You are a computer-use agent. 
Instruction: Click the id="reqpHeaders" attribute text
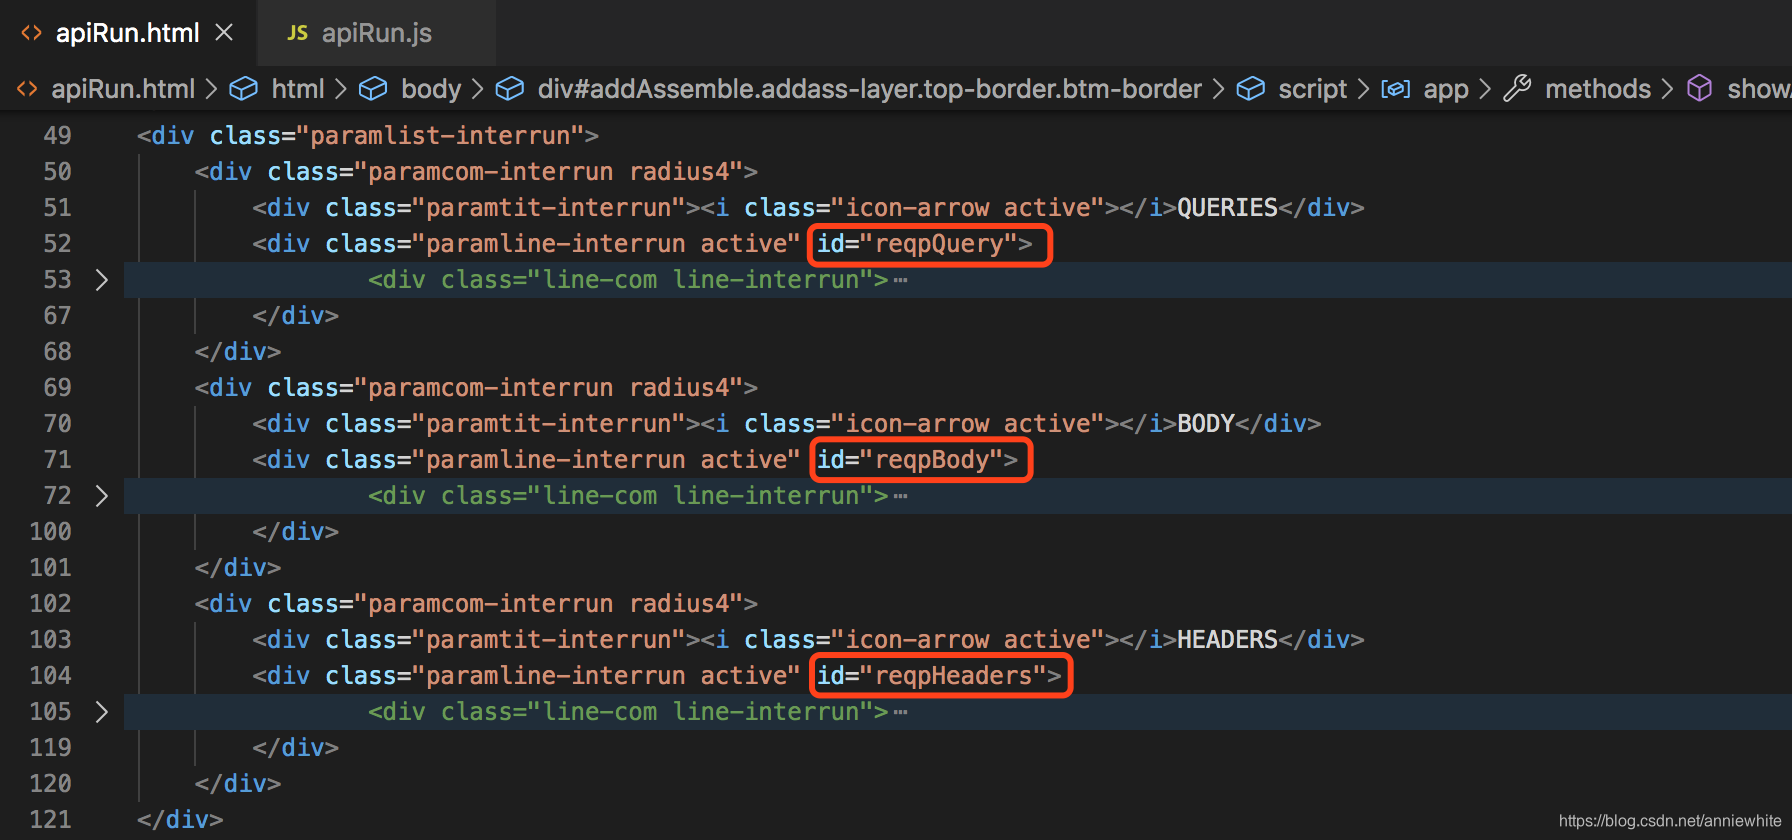pyautogui.click(x=932, y=676)
